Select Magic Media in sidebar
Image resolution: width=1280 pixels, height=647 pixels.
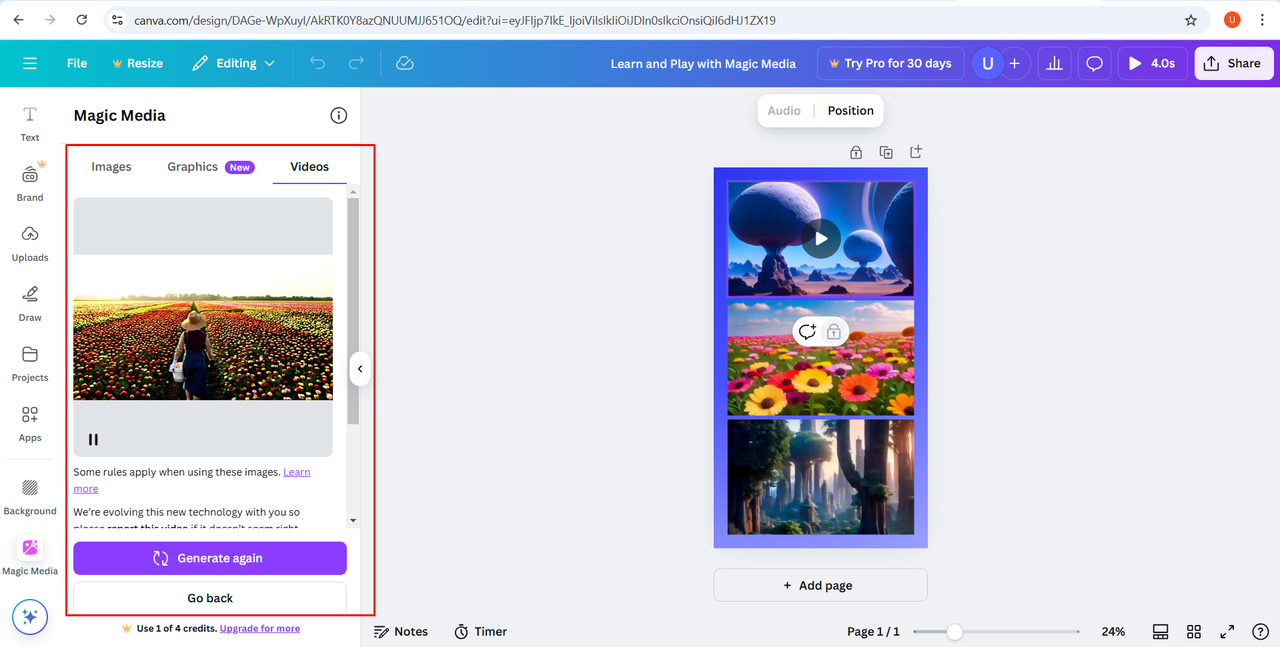(x=30, y=556)
